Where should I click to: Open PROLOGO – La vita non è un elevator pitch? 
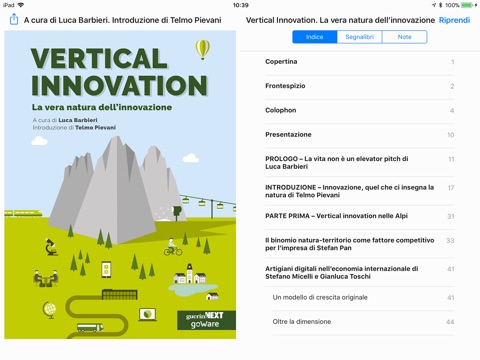(x=360, y=163)
